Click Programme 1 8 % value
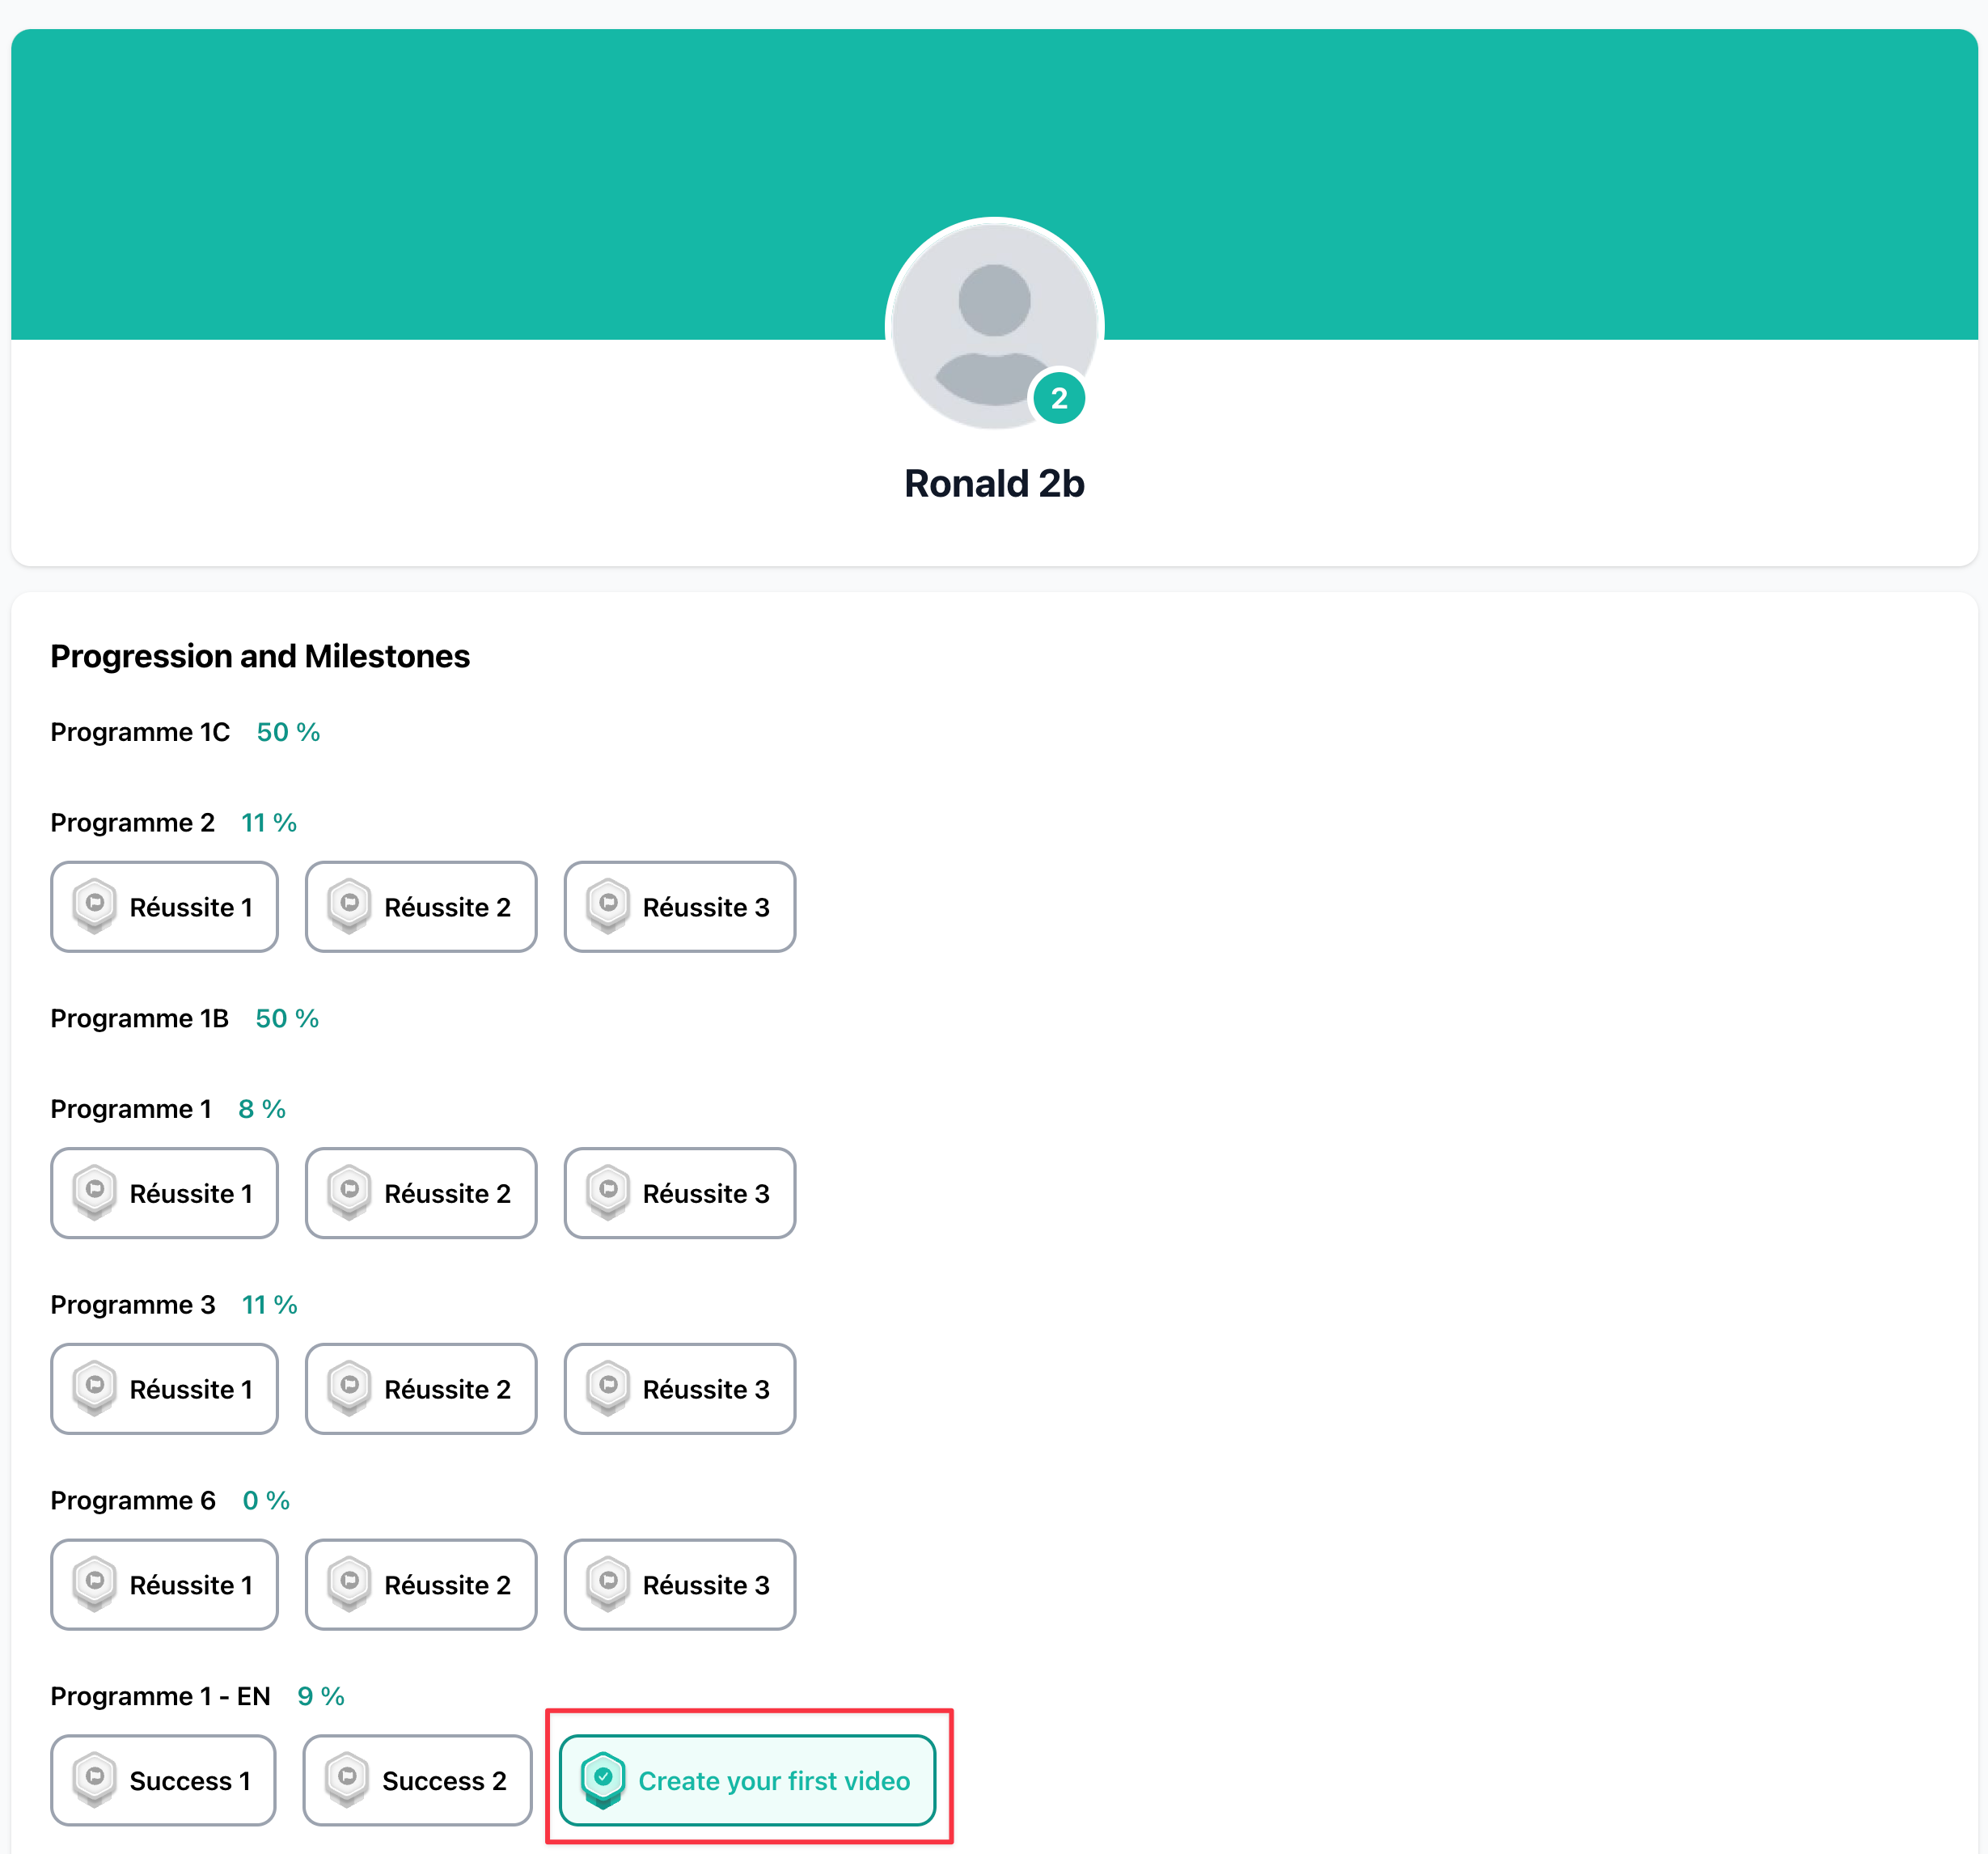This screenshot has width=1988, height=1854. (262, 1109)
